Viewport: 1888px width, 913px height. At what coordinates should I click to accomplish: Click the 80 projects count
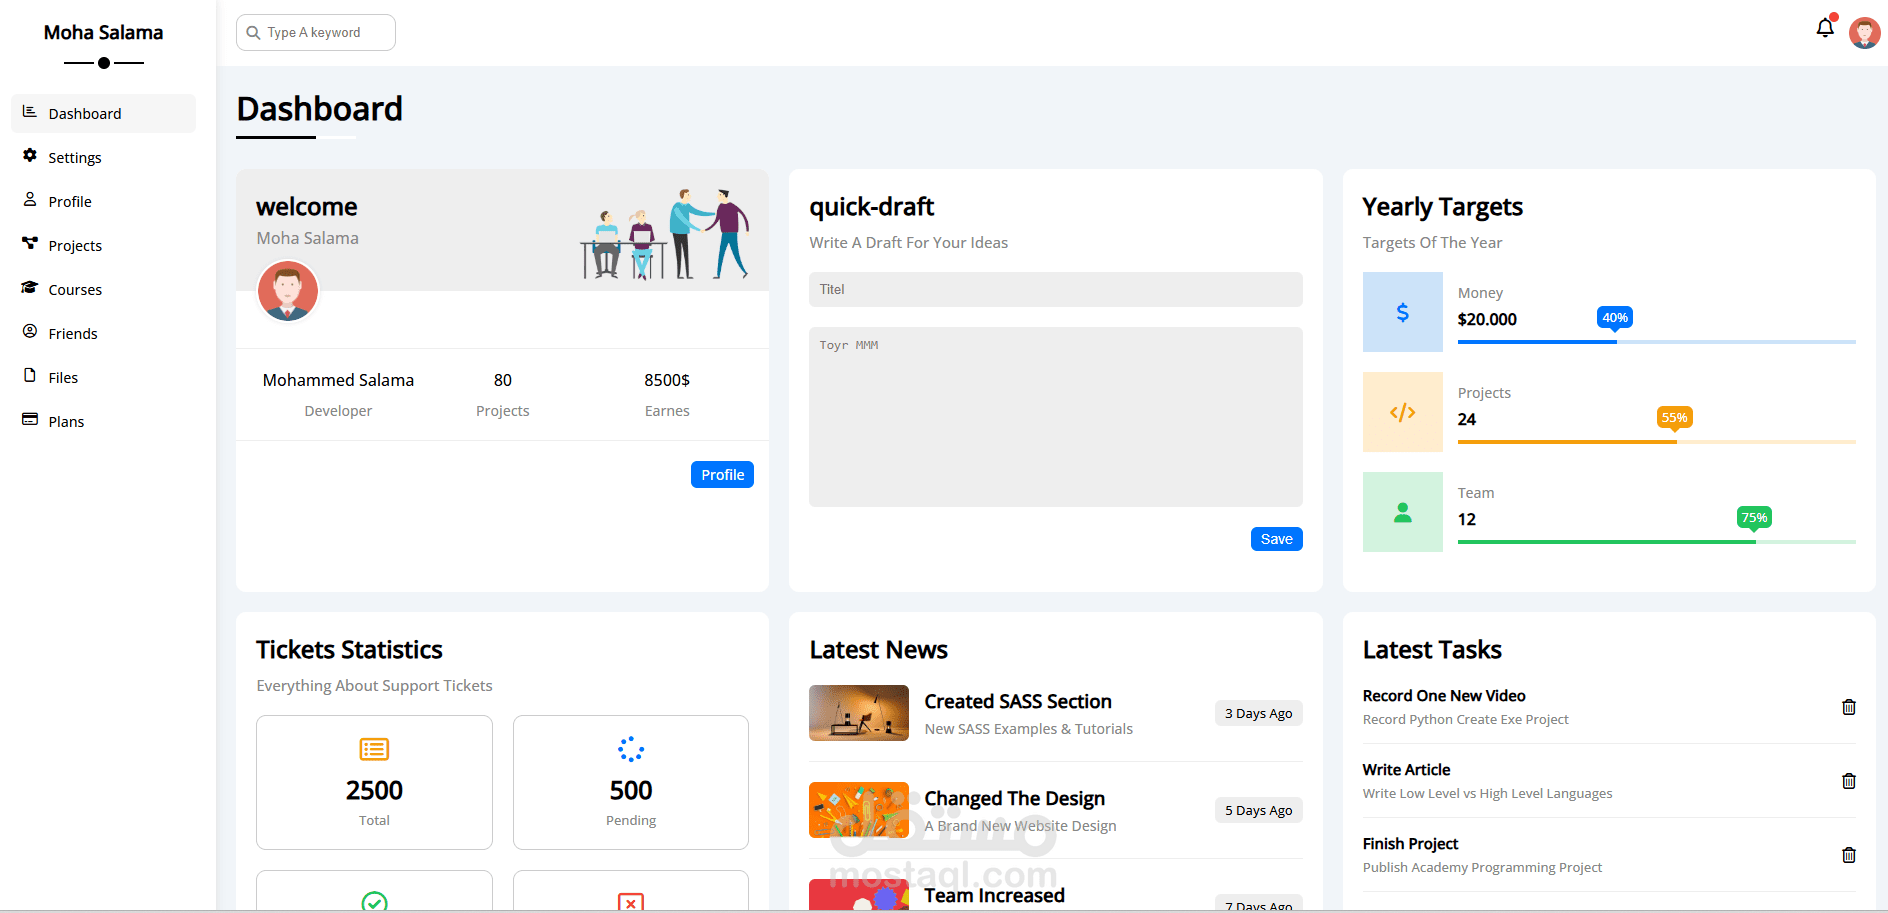pos(503,380)
